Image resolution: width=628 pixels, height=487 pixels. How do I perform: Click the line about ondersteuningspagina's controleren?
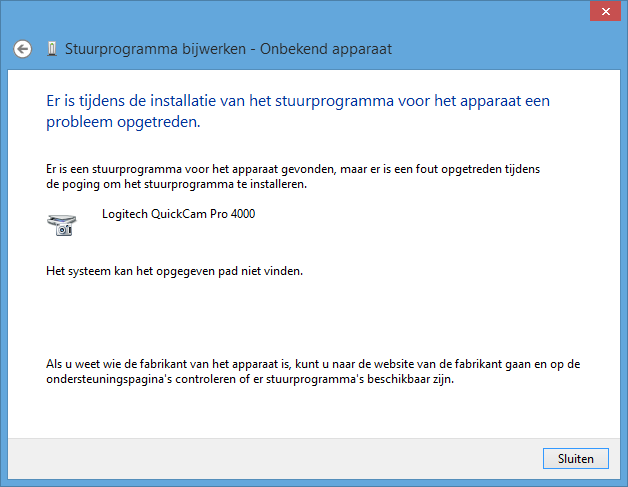250,379
